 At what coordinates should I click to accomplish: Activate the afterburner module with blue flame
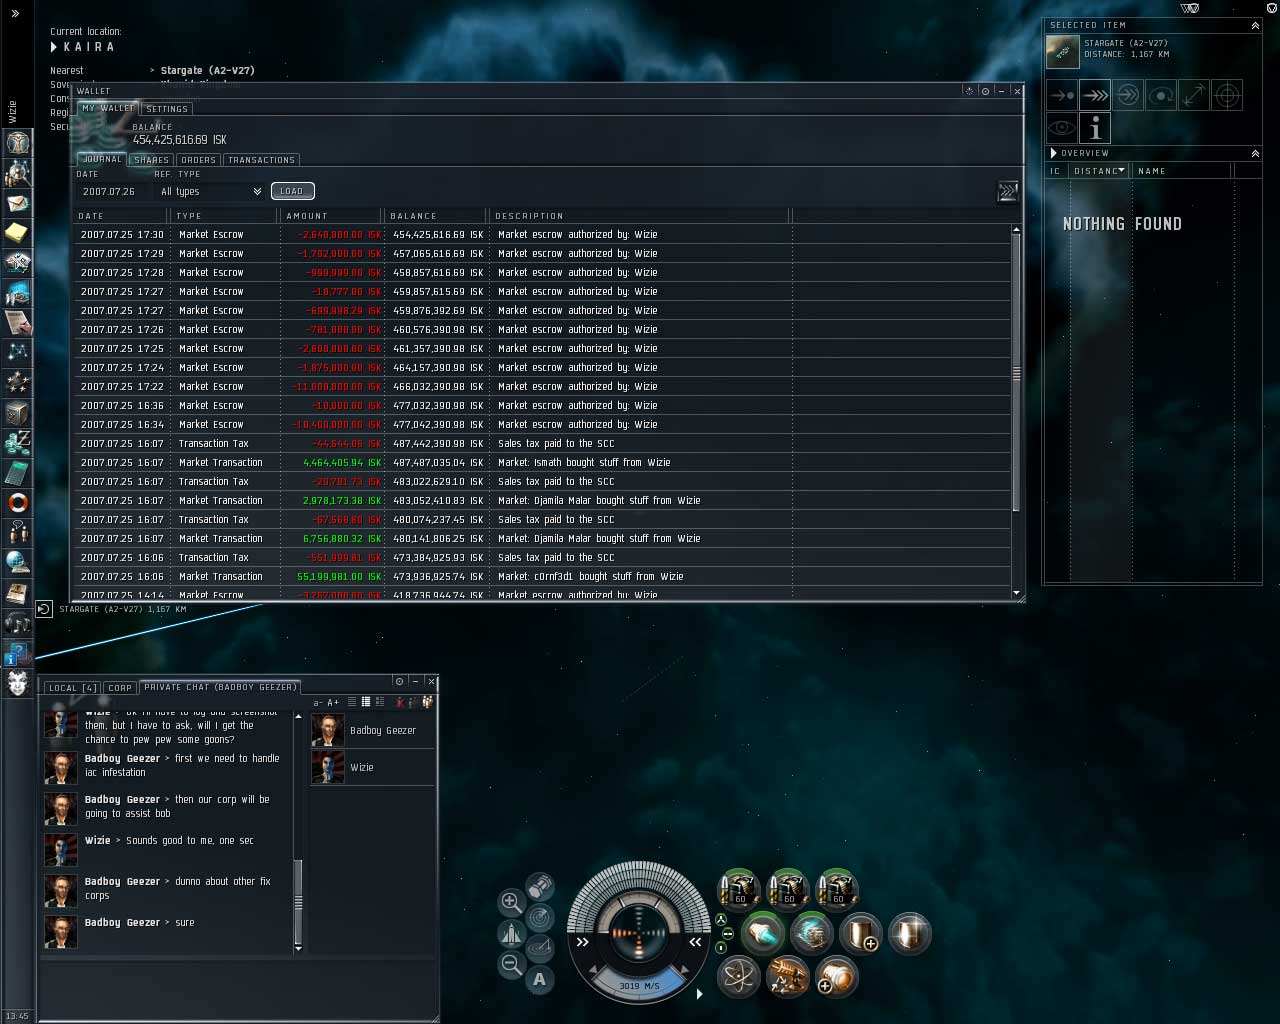click(x=763, y=934)
